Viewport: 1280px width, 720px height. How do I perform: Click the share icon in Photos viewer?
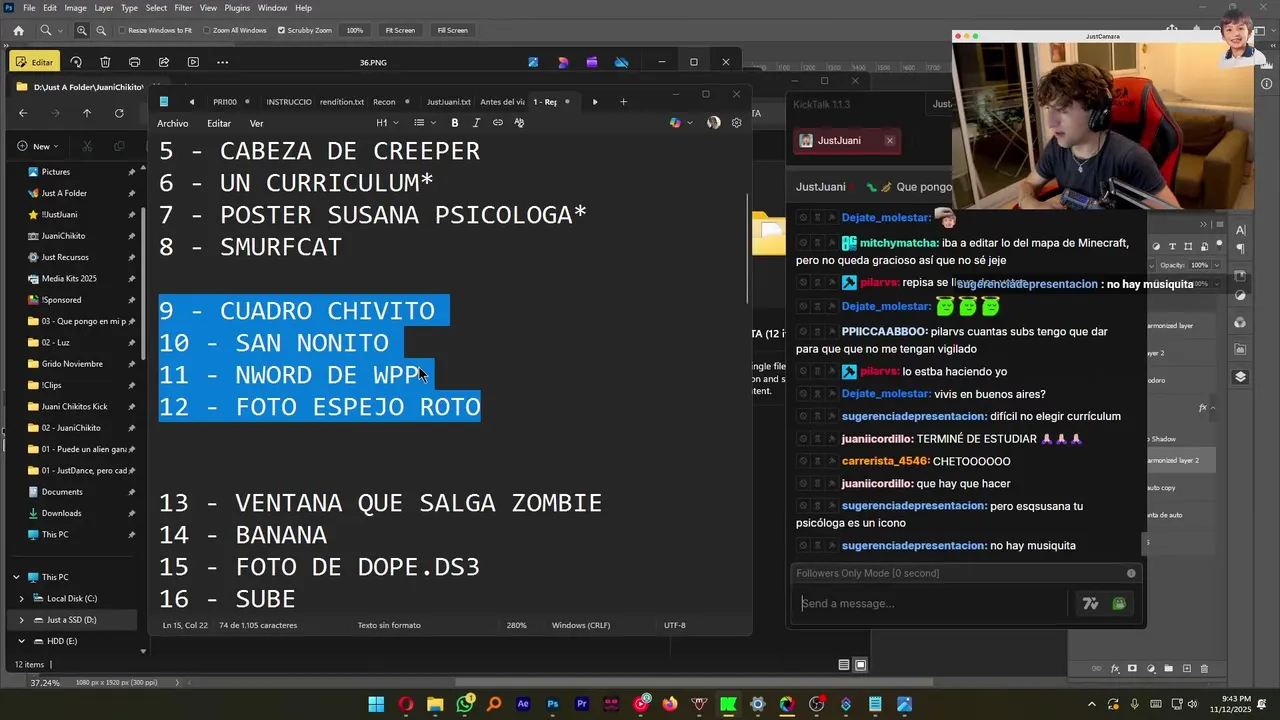point(163,62)
